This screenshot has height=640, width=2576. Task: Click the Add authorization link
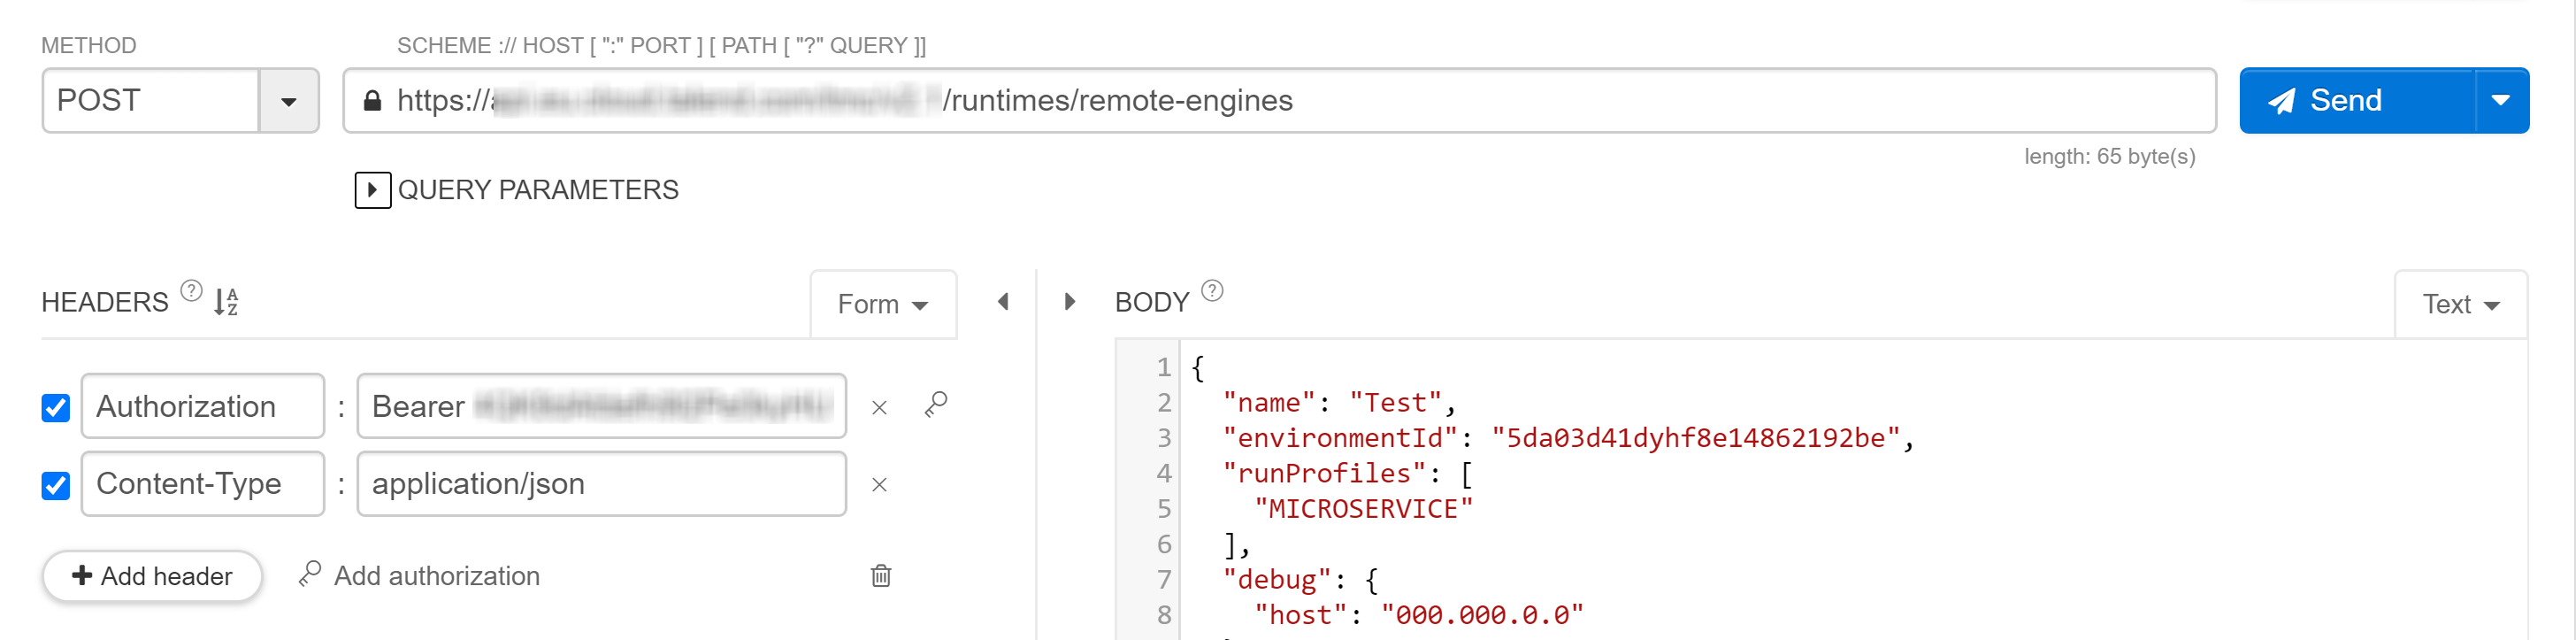pos(419,576)
